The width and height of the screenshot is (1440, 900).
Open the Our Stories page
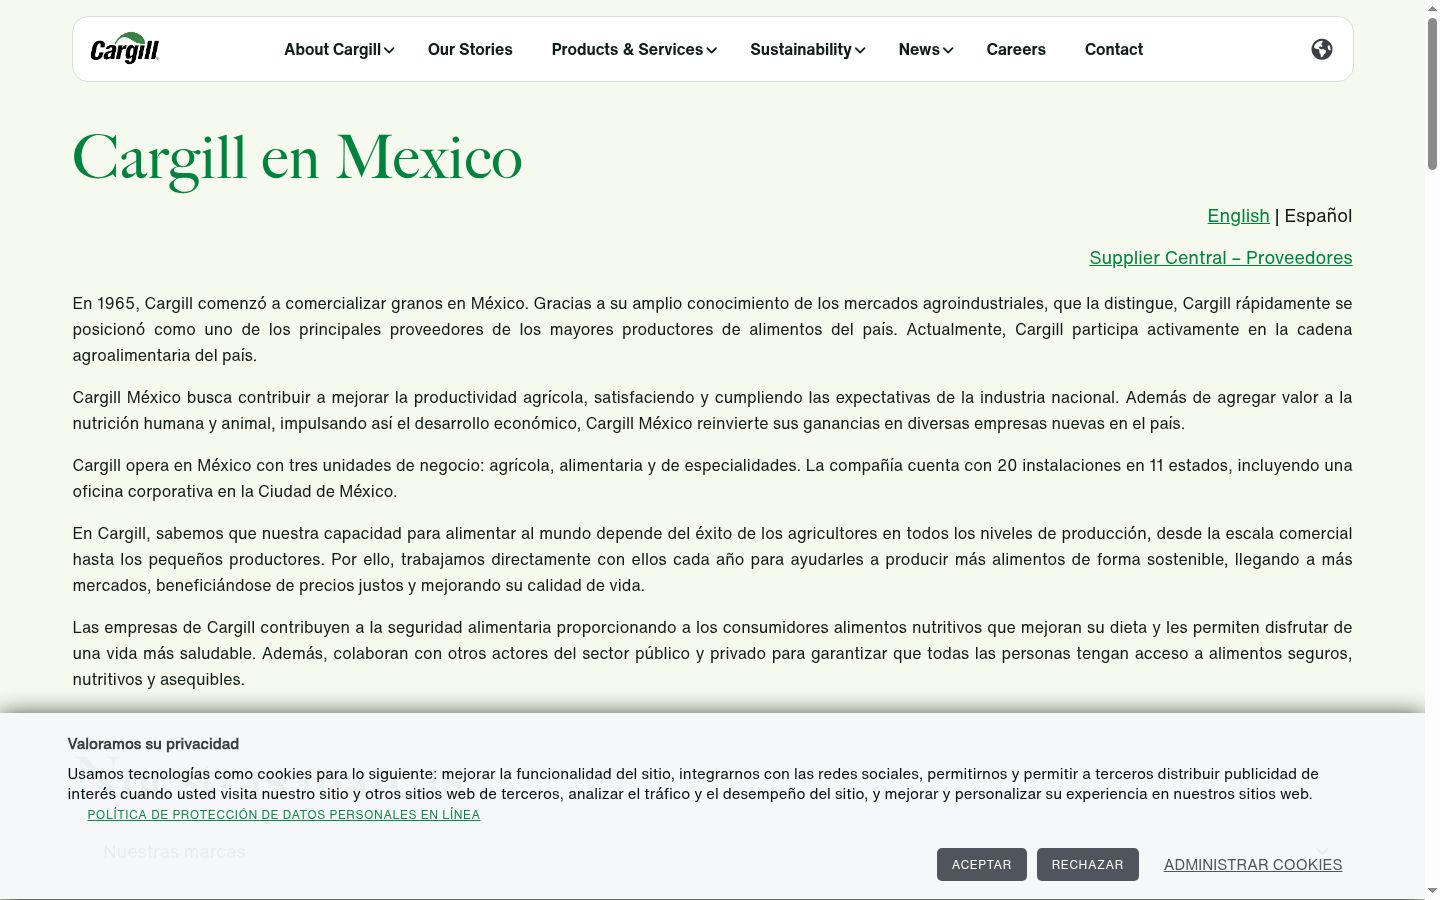[x=470, y=49]
